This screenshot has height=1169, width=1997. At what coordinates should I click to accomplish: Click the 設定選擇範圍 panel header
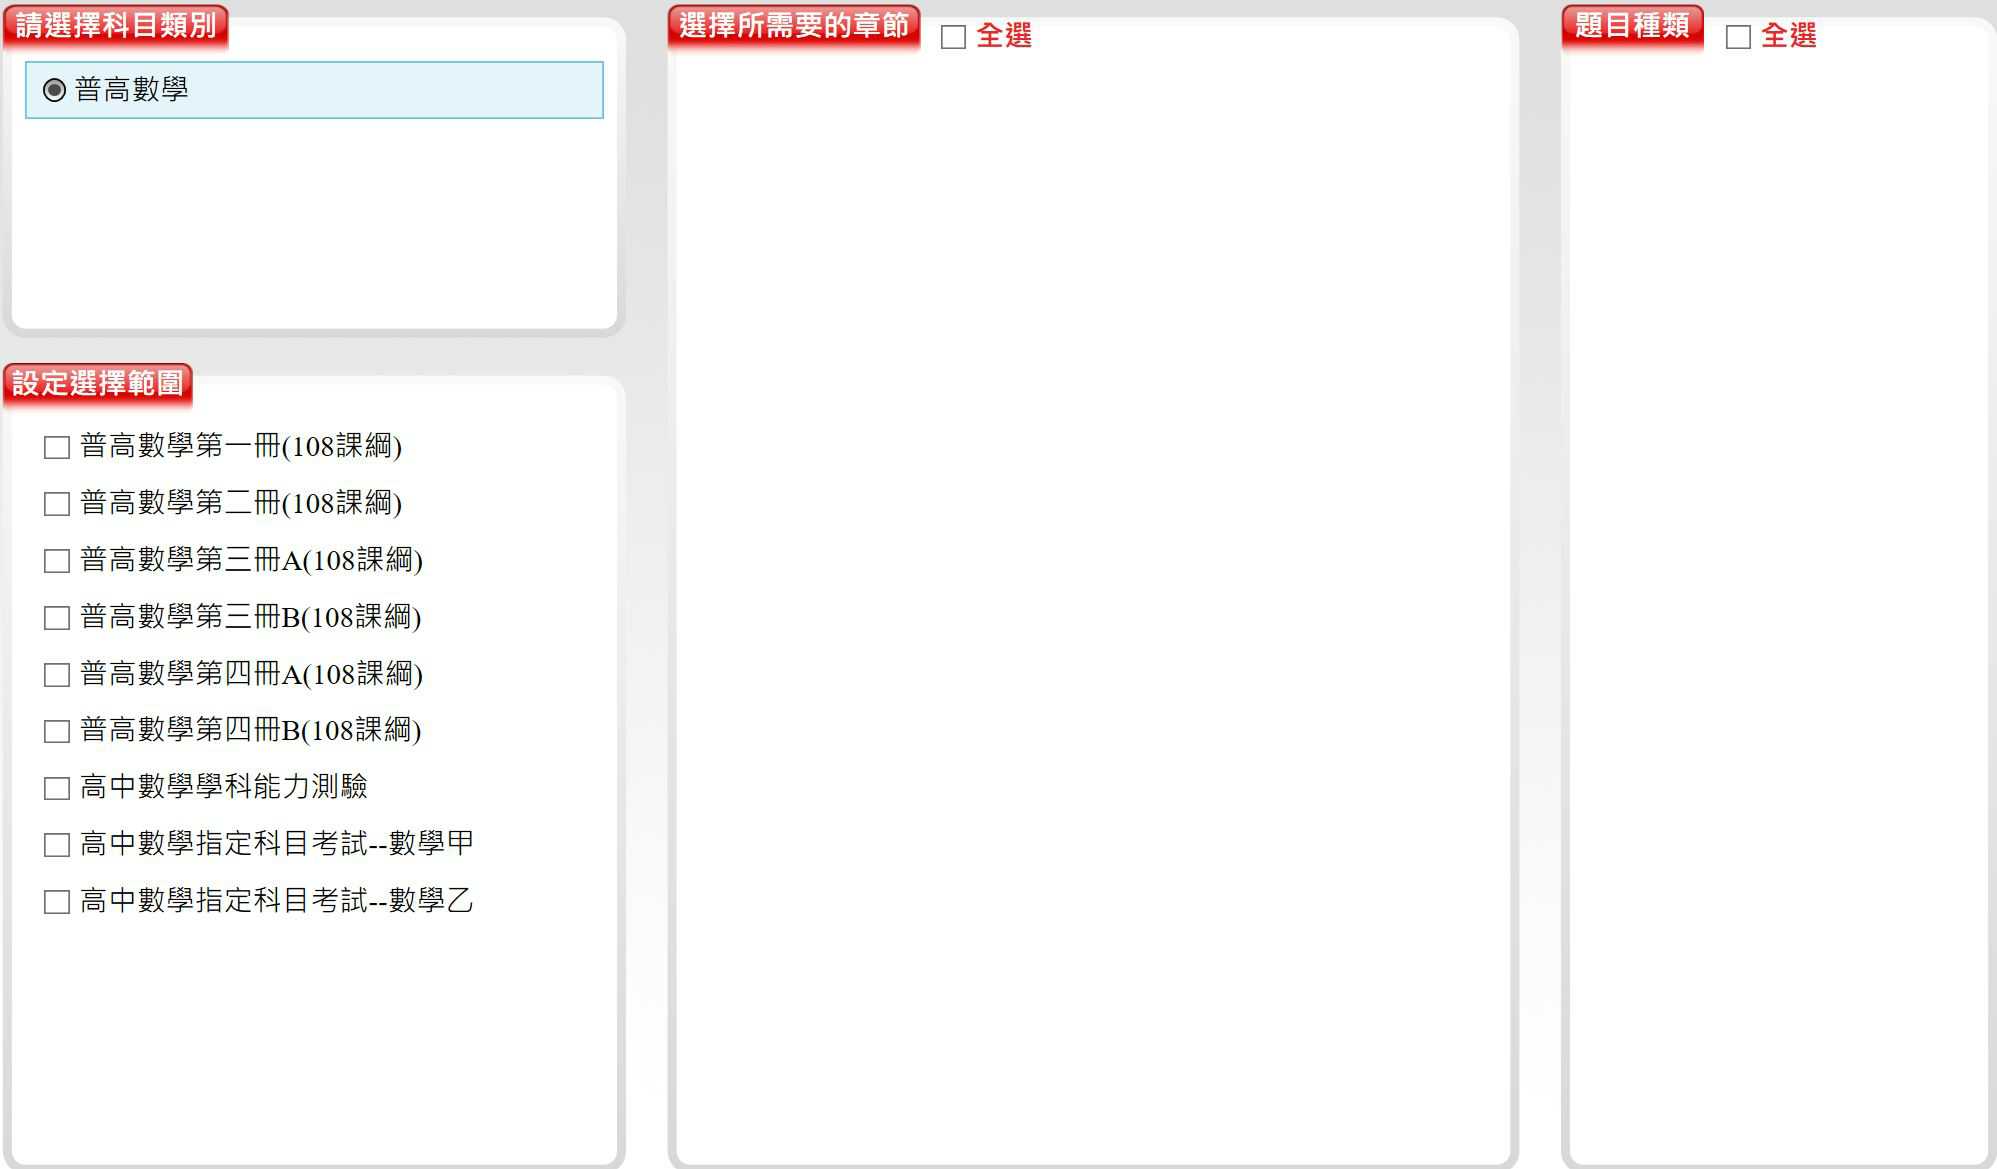pos(98,384)
